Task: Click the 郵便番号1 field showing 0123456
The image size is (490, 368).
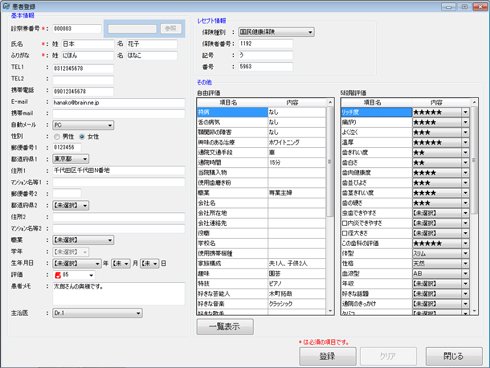Action: [x=67, y=147]
